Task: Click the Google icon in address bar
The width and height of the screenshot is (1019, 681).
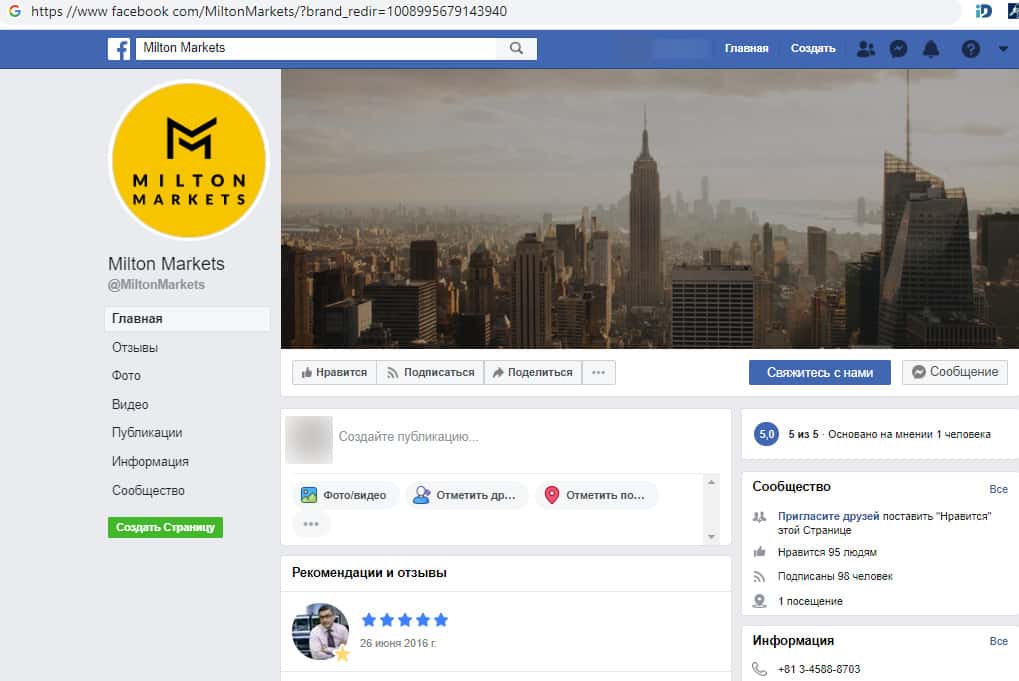Action: [x=14, y=11]
